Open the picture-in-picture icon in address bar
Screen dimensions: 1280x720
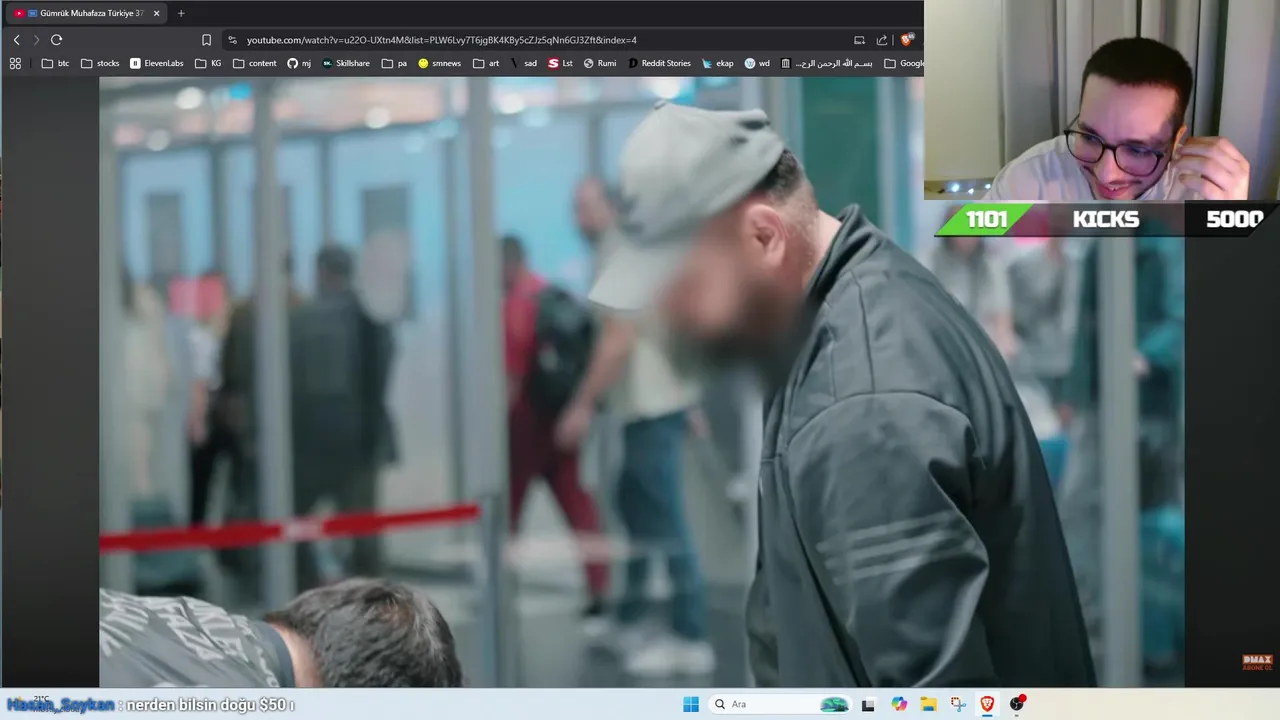coord(859,40)
